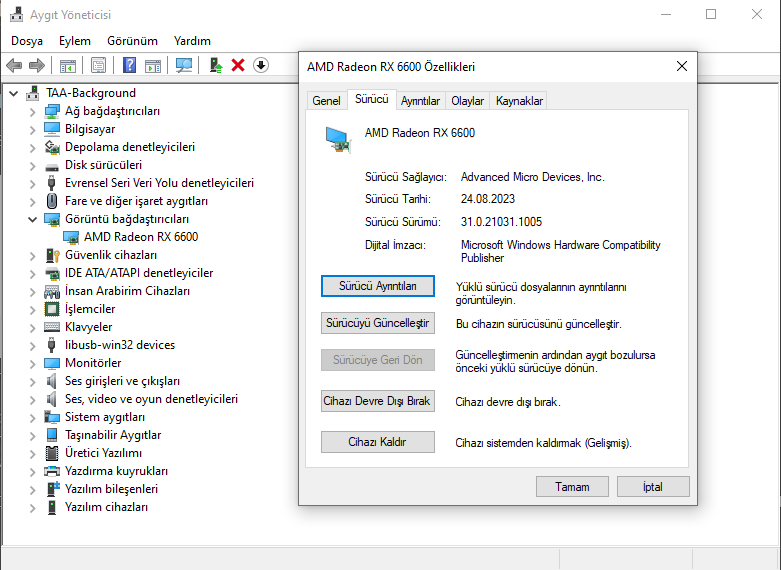Viewport: 781px width, 570px height.
Task: Switch to the Olaylar tab
Action: [467, 101]
